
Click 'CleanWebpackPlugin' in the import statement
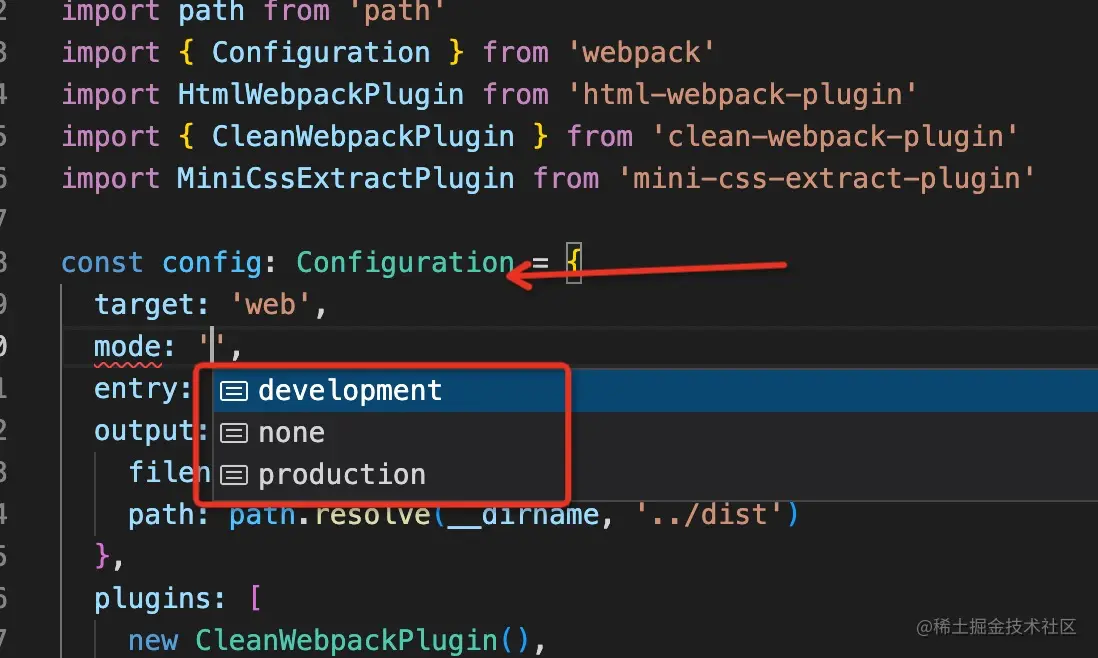pyautogui.click(x=363, y=136)
